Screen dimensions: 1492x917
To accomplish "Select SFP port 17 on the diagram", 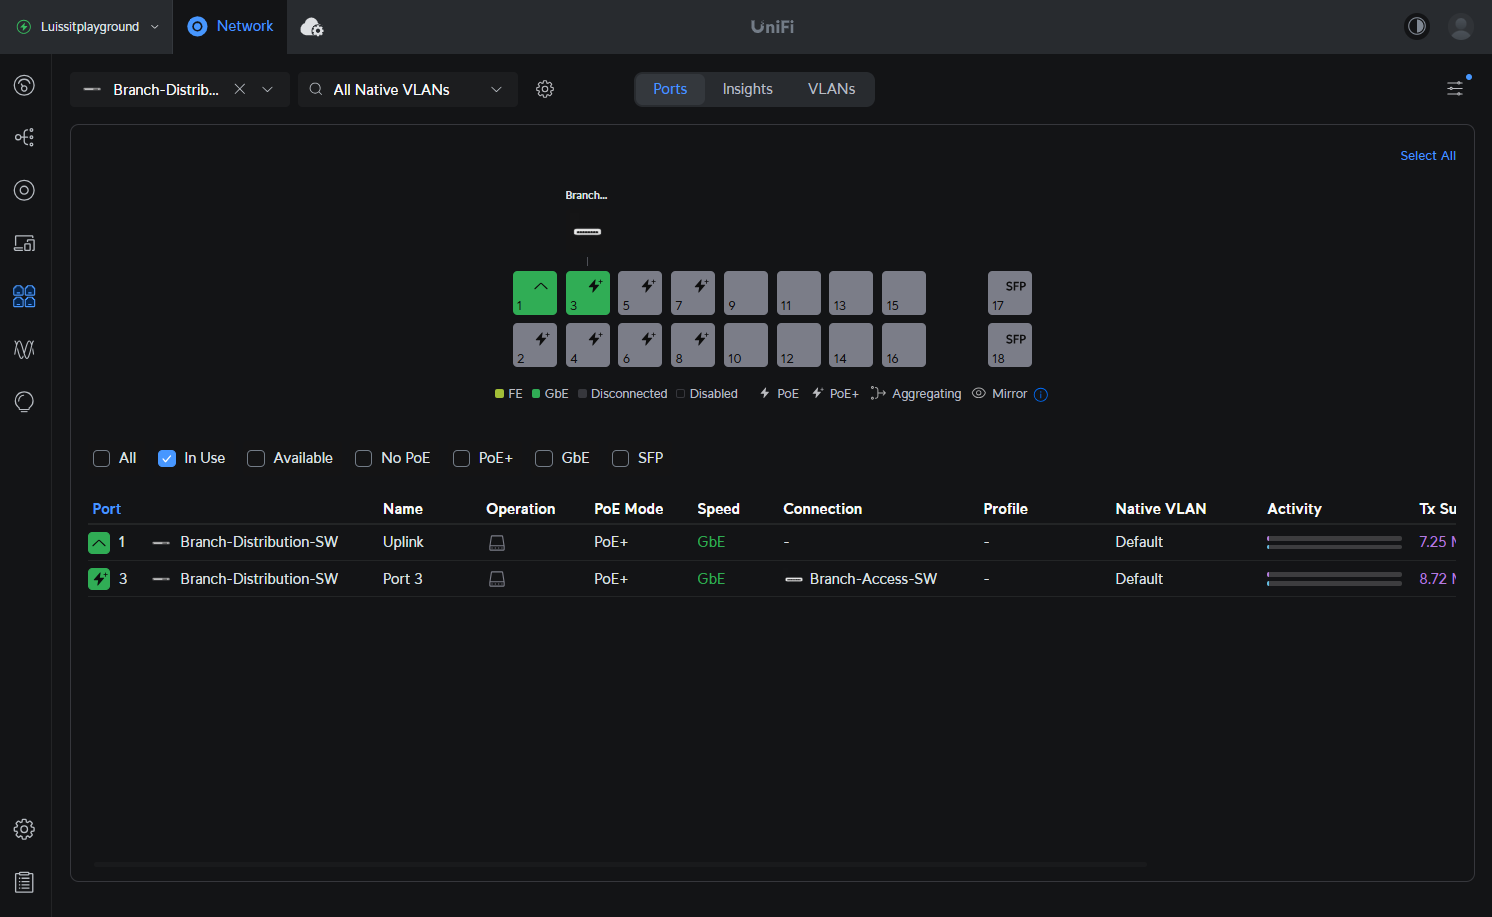I will (x=1010, y=293).
